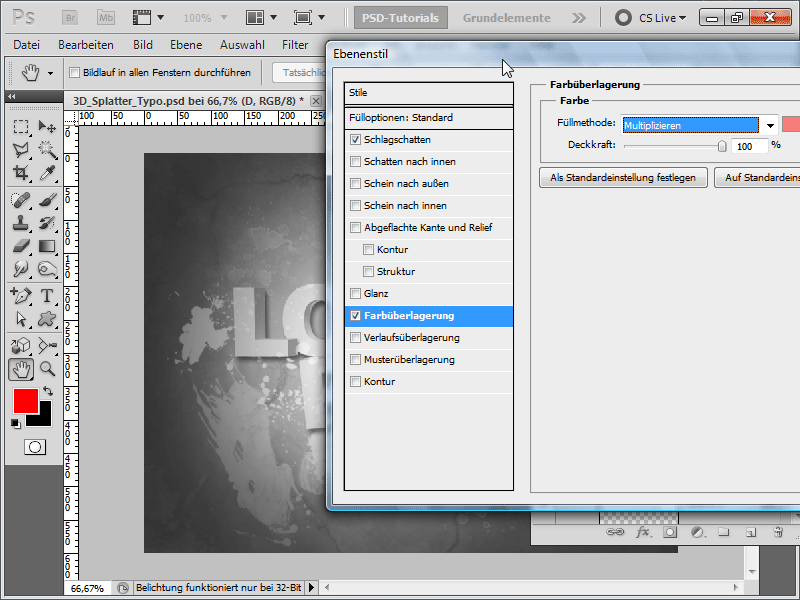This screenshot has width=800, height=600.
Task: Select the Type tool
Action: tap(47, 296)
